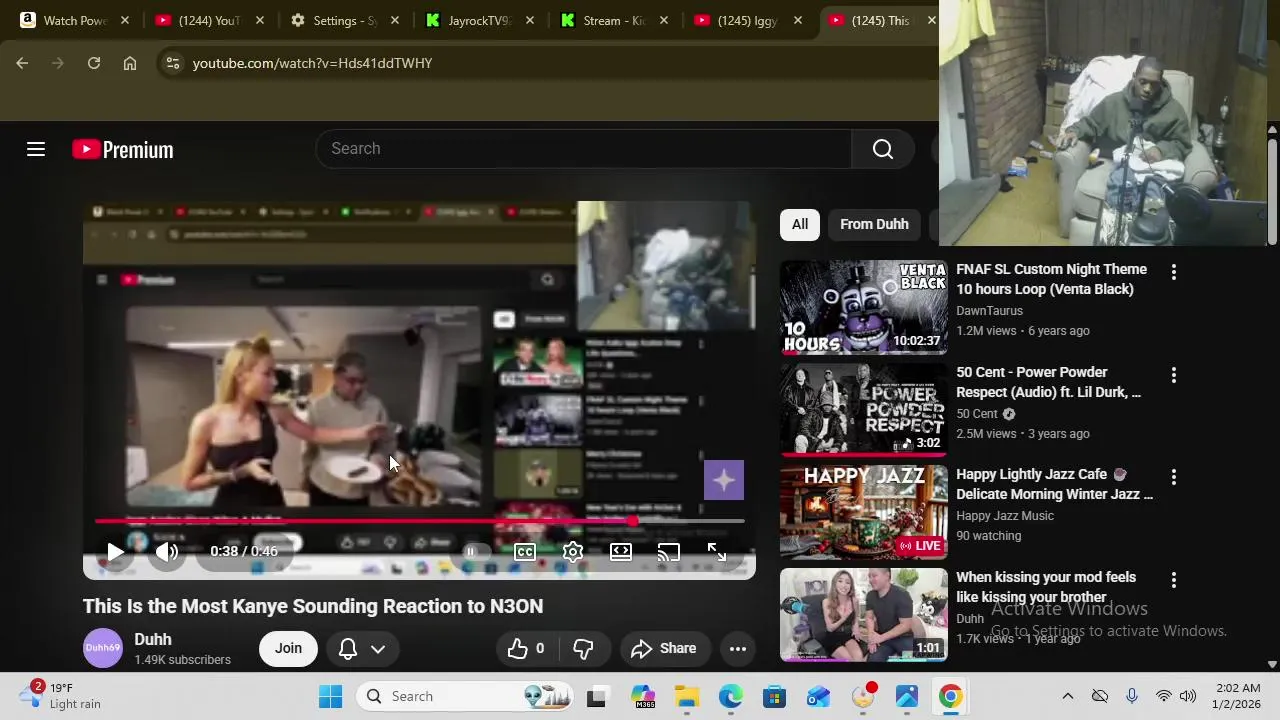The image size is (1280, 720).
Task: Open the FNAF SL 10 hours thumbnail
Action: pyautogui.click(x=864, y=307)
